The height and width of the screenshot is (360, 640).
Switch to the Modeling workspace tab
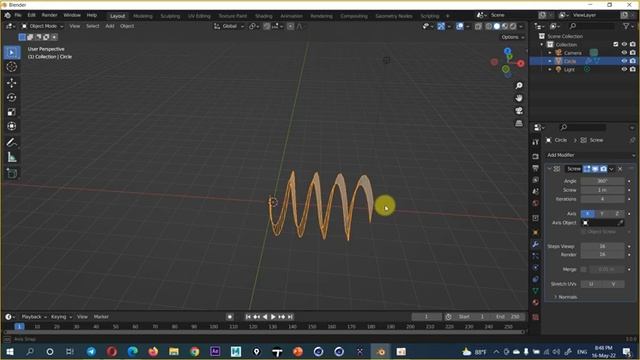(143, 16)
